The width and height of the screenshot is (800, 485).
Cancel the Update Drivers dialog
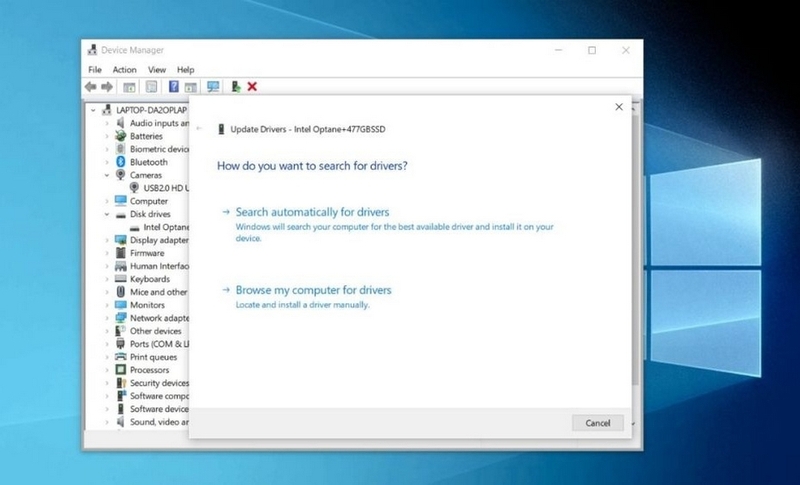click(x=597, y=423)
